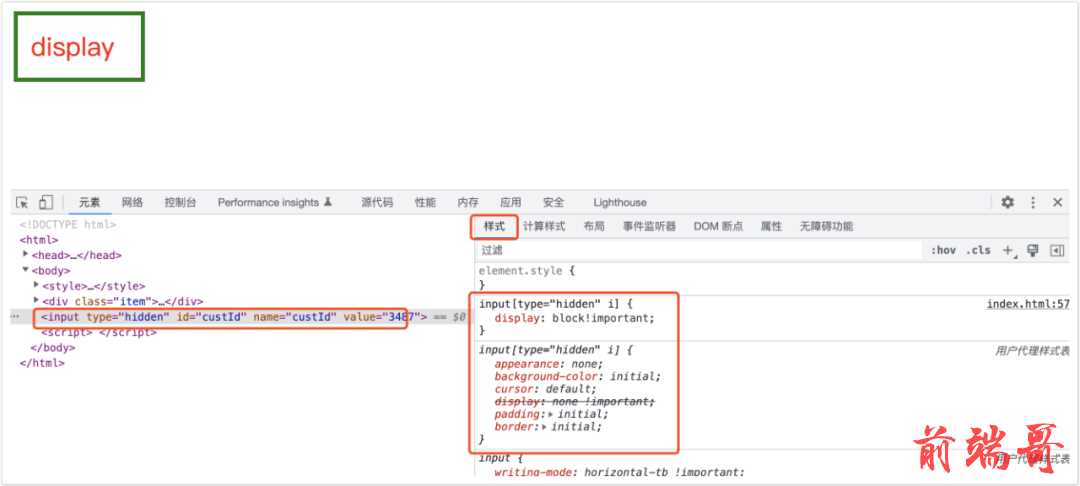Image resolution: width=1080 pixels, height=486 pixels.
Task: Click the cursor: default declaration
Action: [x=546, y=389]
